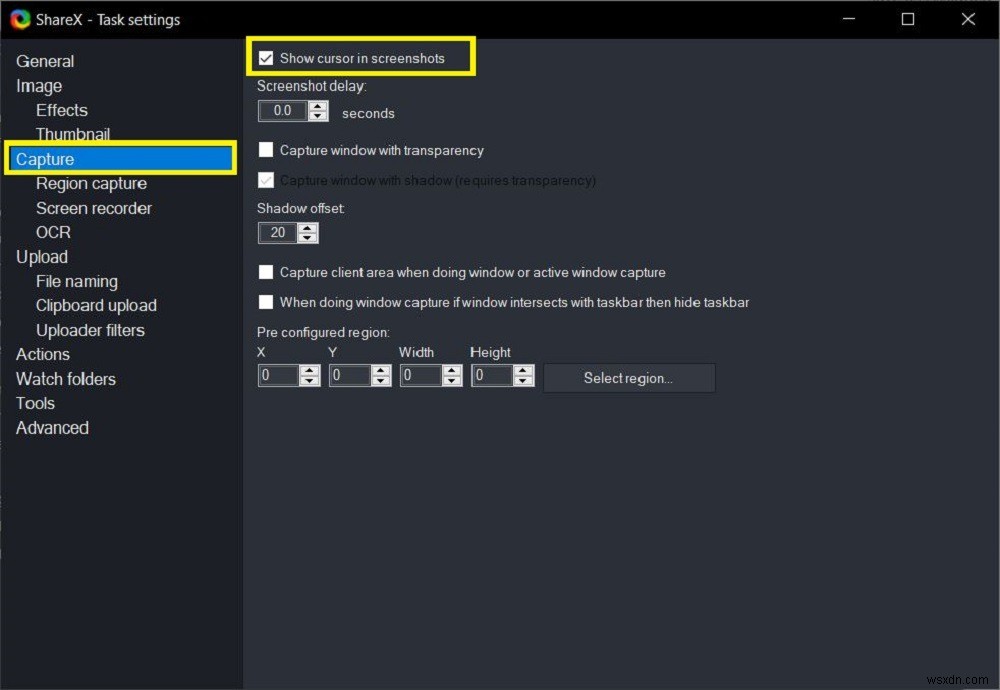
Task: Enable capture of client area for window captures
Action: click(266, 271)
